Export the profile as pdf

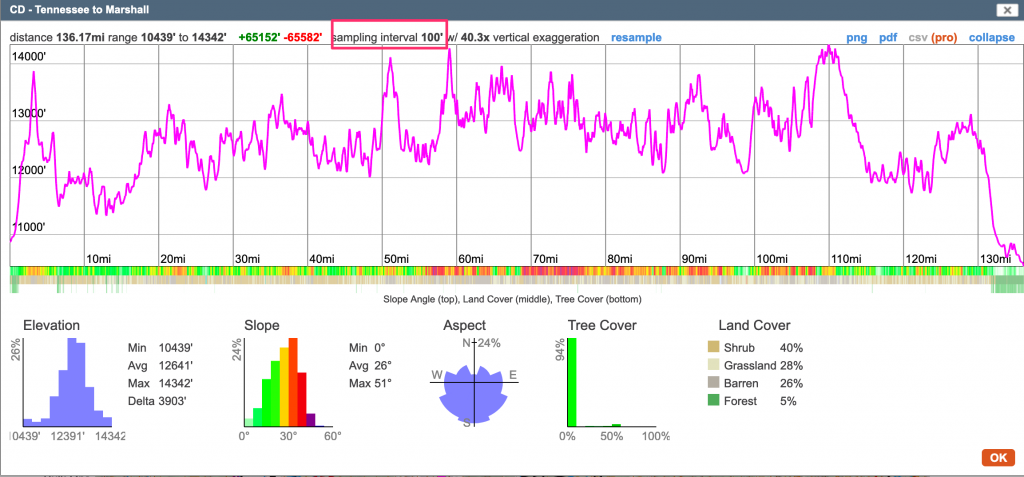(888, 37)
